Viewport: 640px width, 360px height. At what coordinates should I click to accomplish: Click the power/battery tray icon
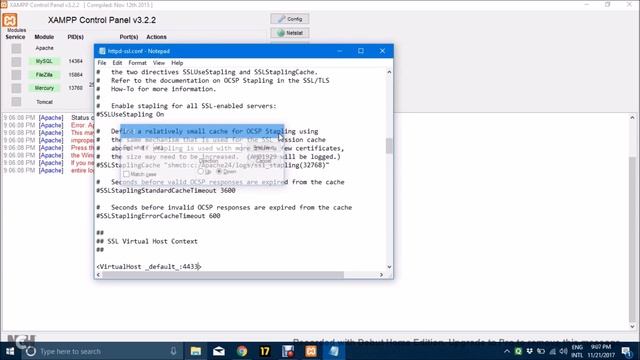point(541,351)
